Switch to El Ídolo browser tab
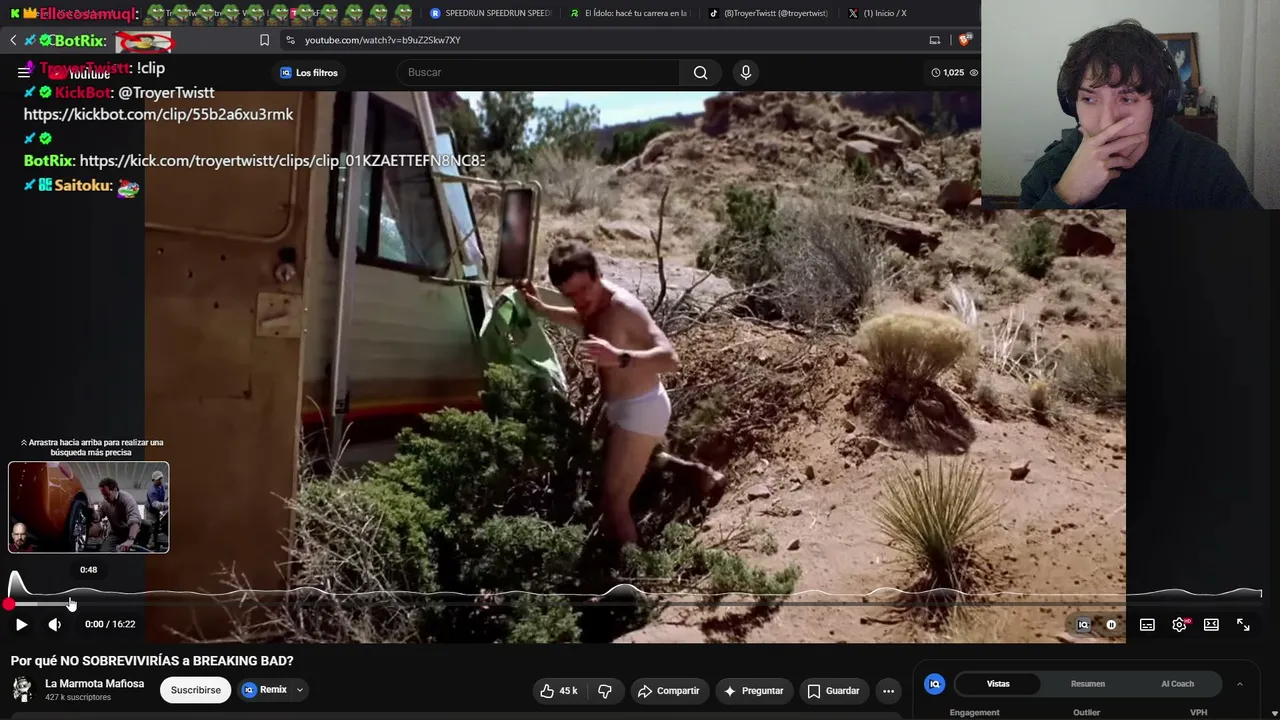Image resolution: width=1280 pixels, height=720 pixels. [x=630, y=13]
